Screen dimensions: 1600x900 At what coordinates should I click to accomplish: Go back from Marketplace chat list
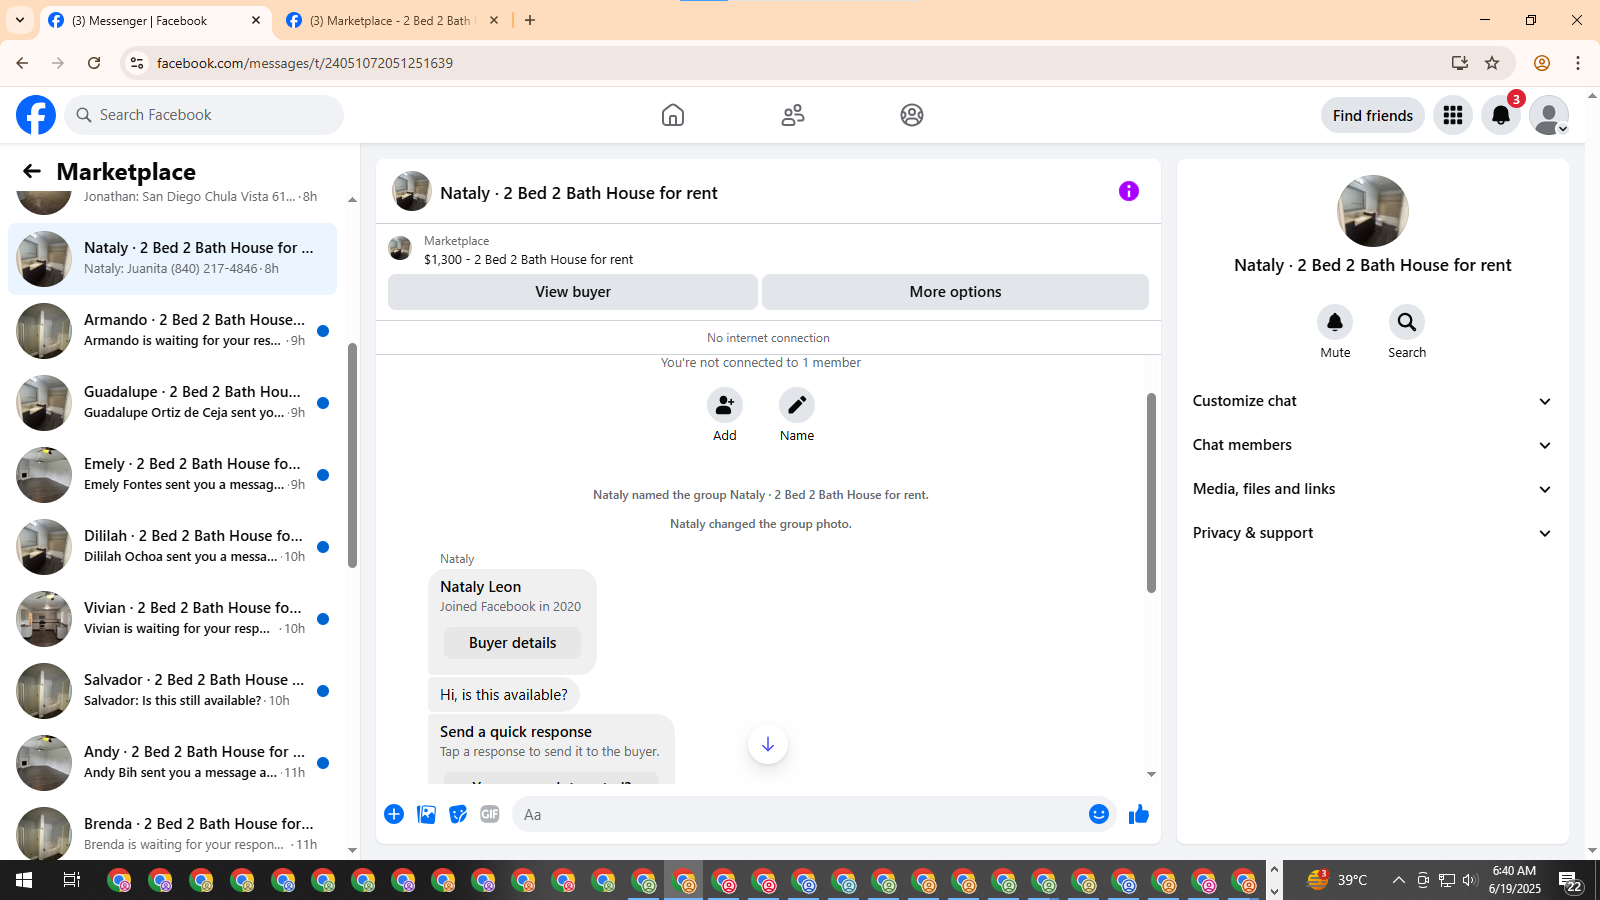tap(32, 171)
